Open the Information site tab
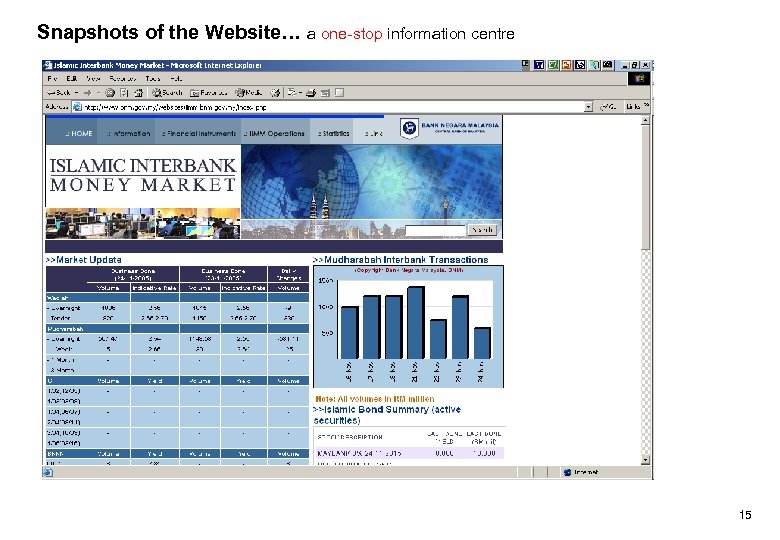The image size is (780, 540). click(128, 133)
